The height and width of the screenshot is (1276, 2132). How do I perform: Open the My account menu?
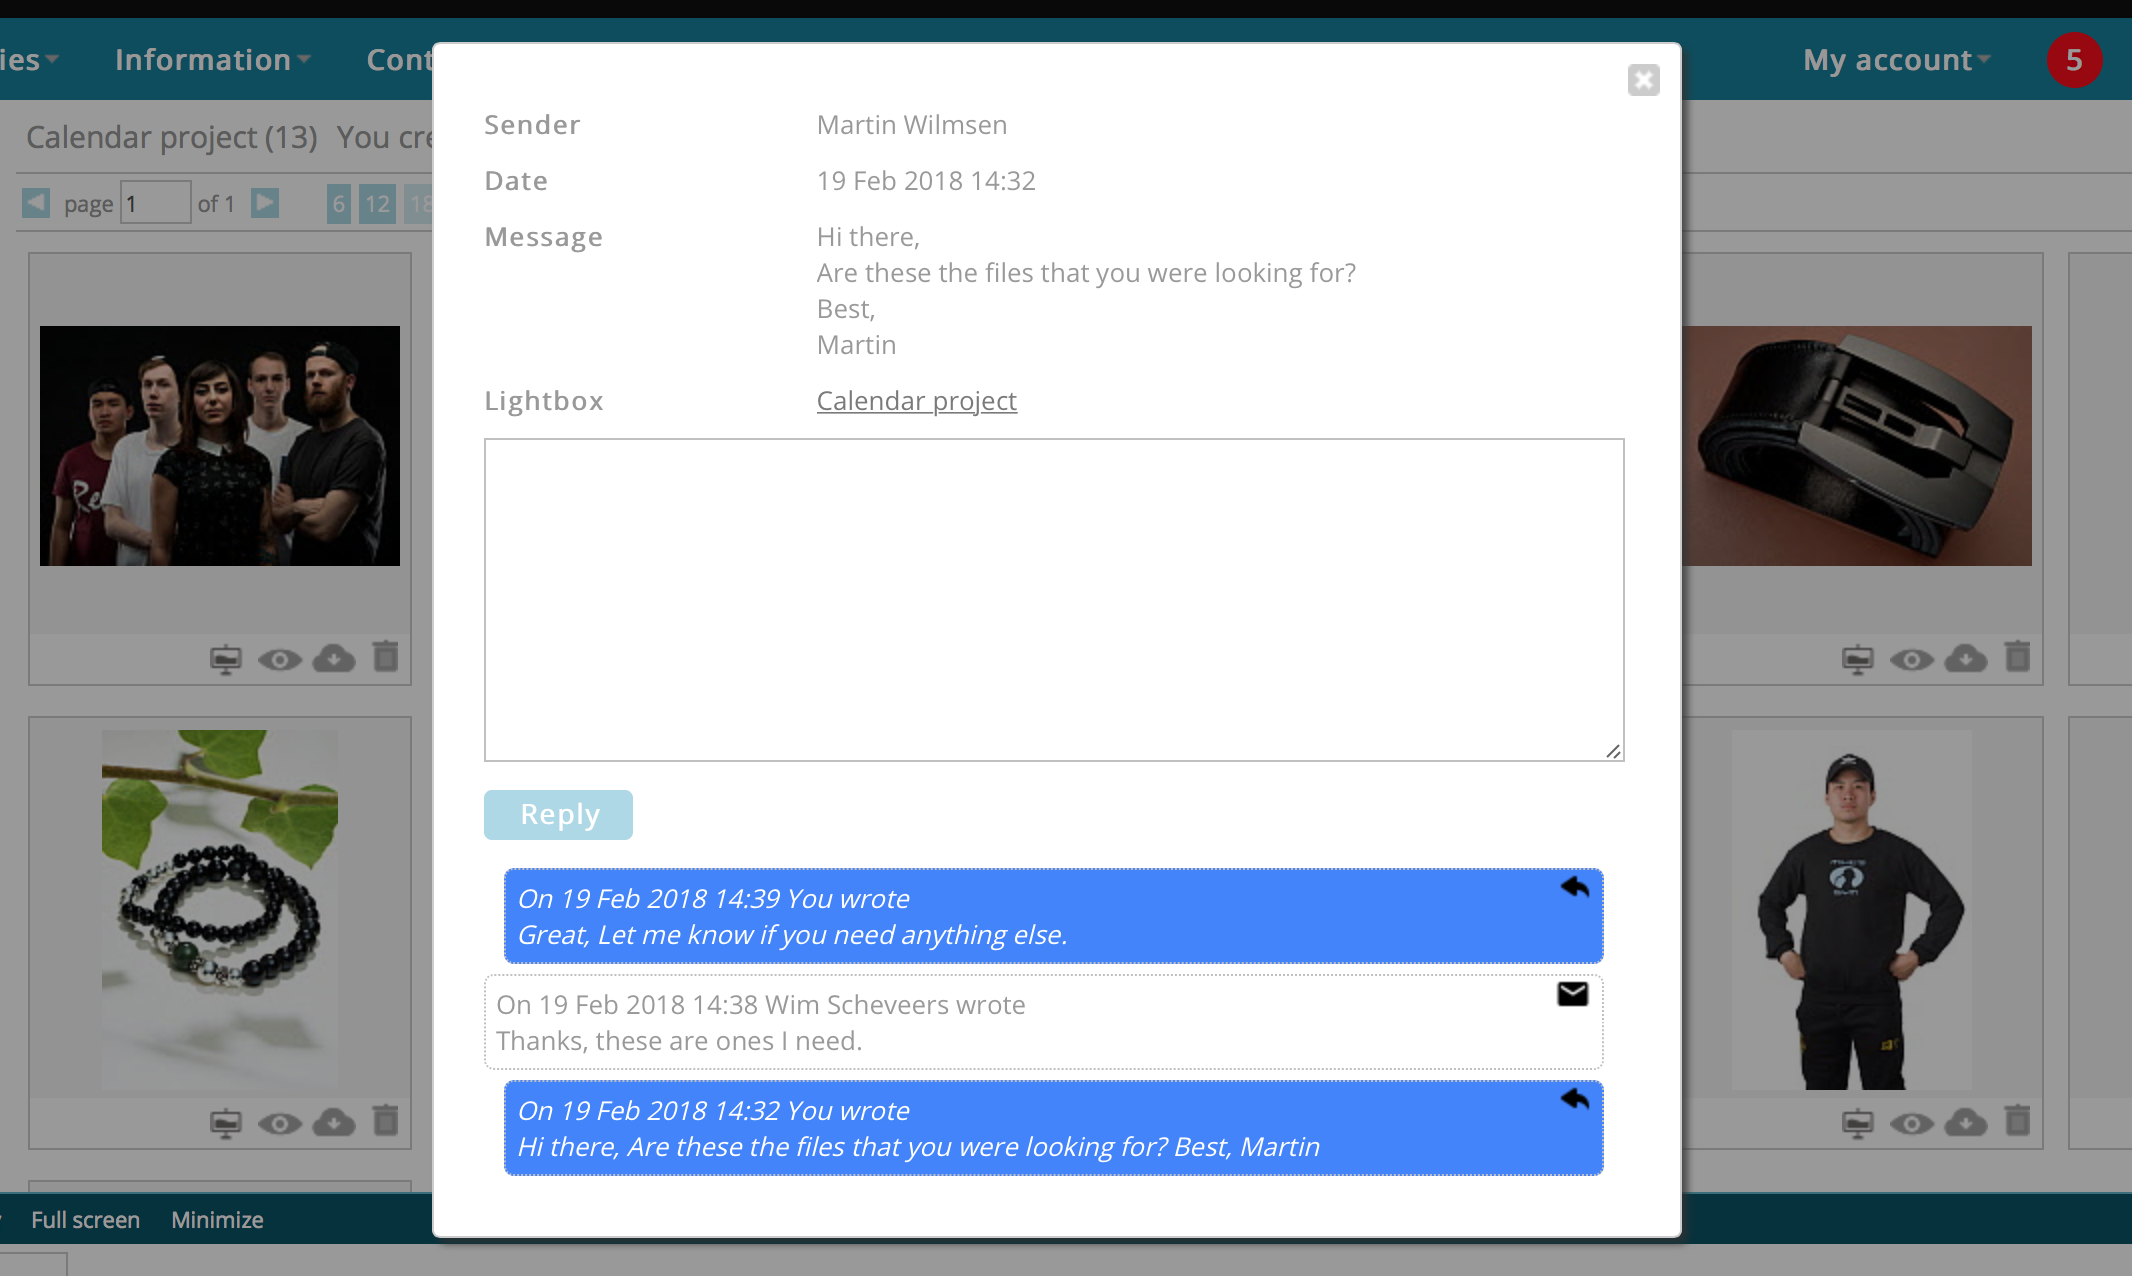[1896, 60]
